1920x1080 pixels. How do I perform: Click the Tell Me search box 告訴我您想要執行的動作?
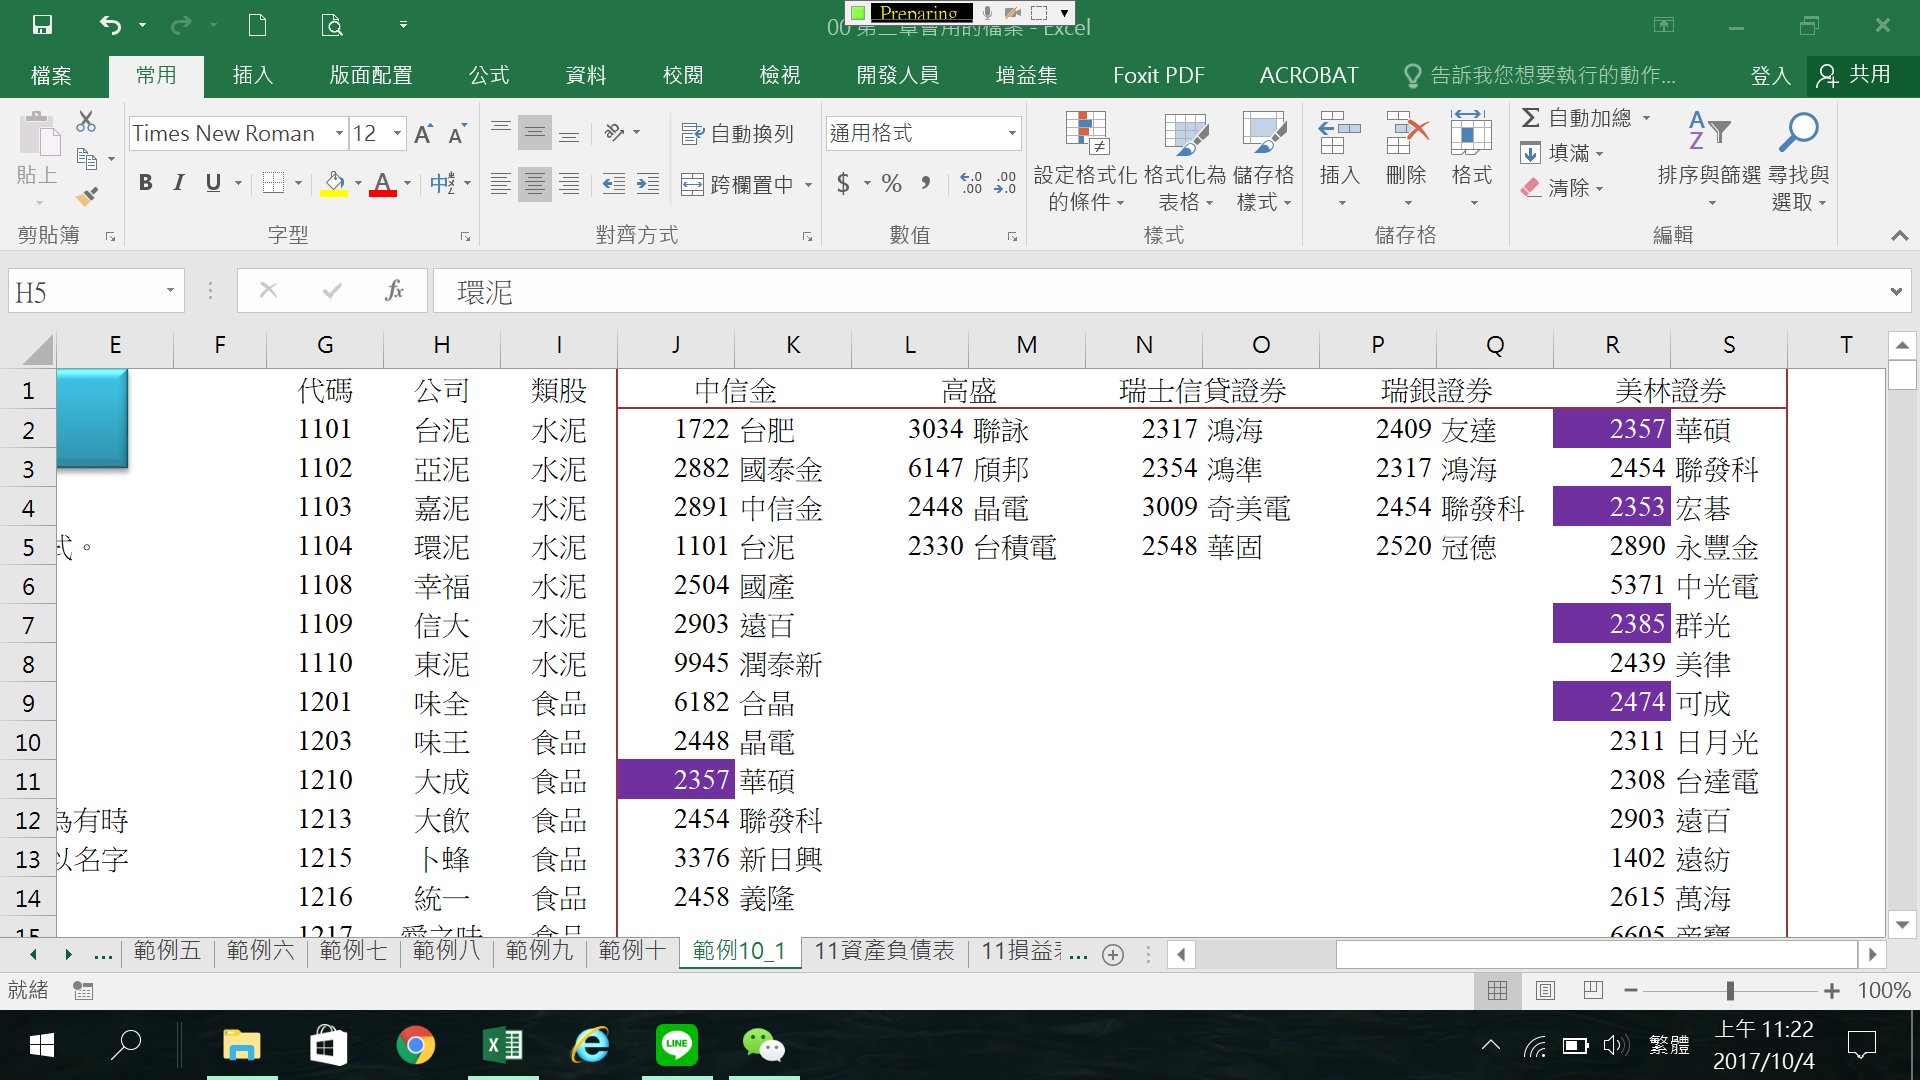pos(1540,75)
